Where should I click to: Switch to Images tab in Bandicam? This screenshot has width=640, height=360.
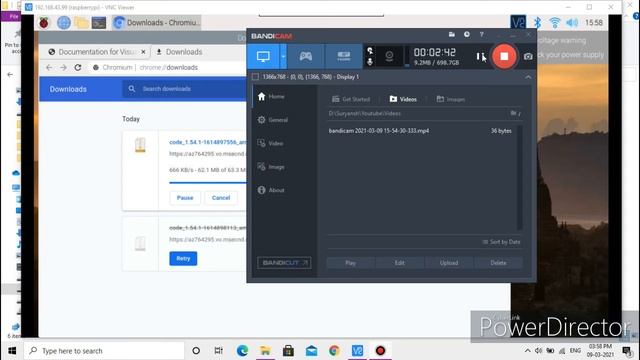(451, 99)
